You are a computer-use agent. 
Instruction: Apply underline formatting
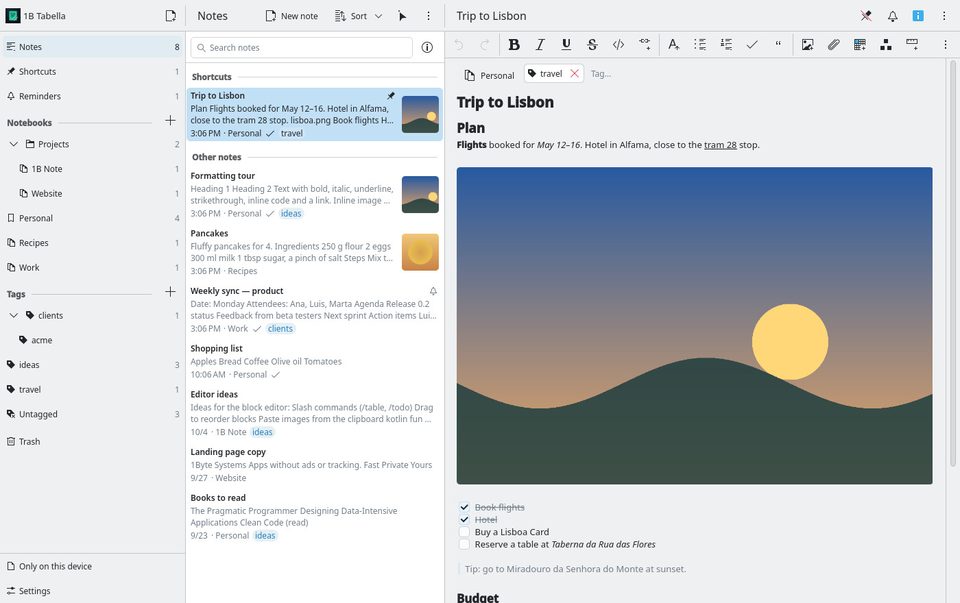point(566,45)
